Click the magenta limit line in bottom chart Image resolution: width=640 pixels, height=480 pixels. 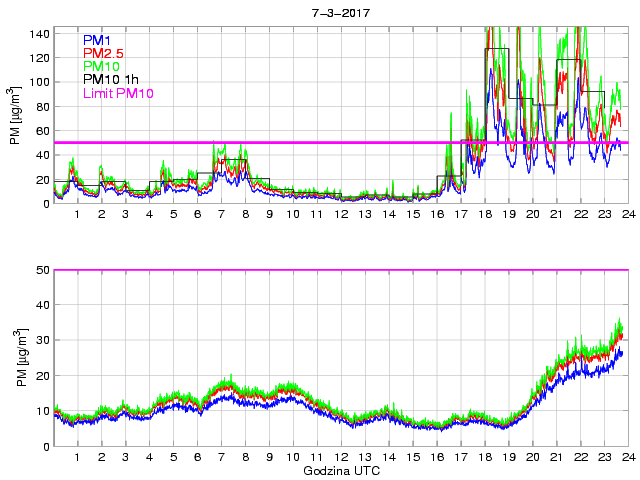pos(340,270)
